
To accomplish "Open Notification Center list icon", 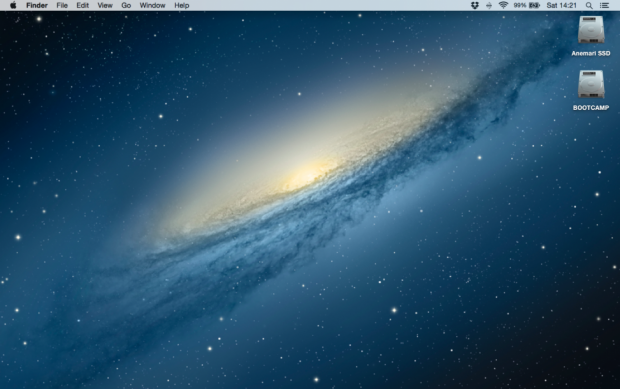I will click(605, 6).
